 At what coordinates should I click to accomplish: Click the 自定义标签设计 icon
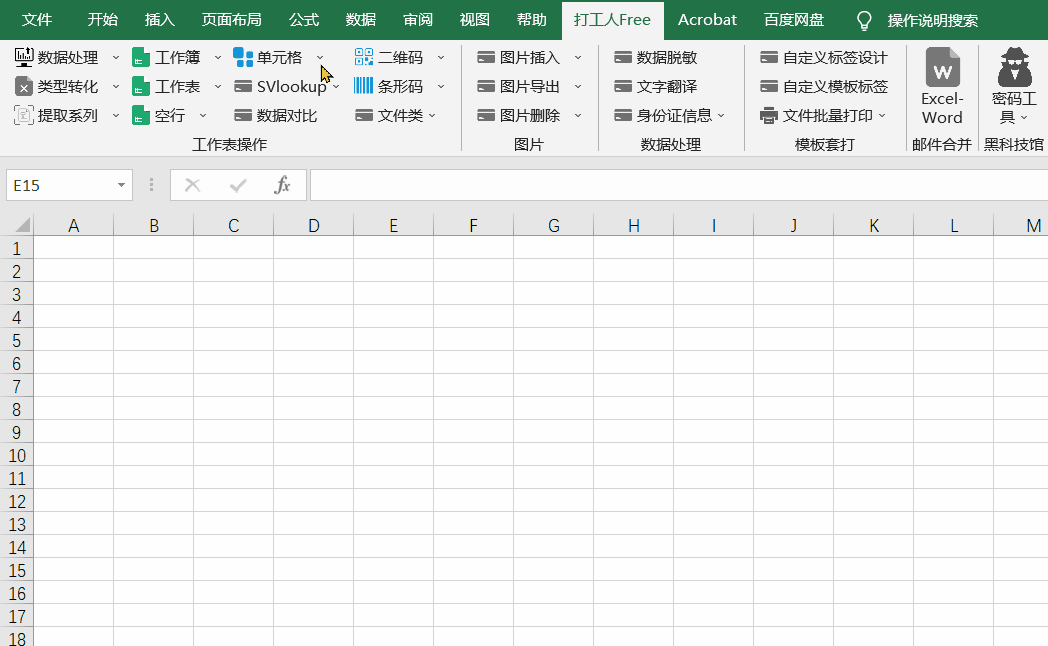click(769, 57)
